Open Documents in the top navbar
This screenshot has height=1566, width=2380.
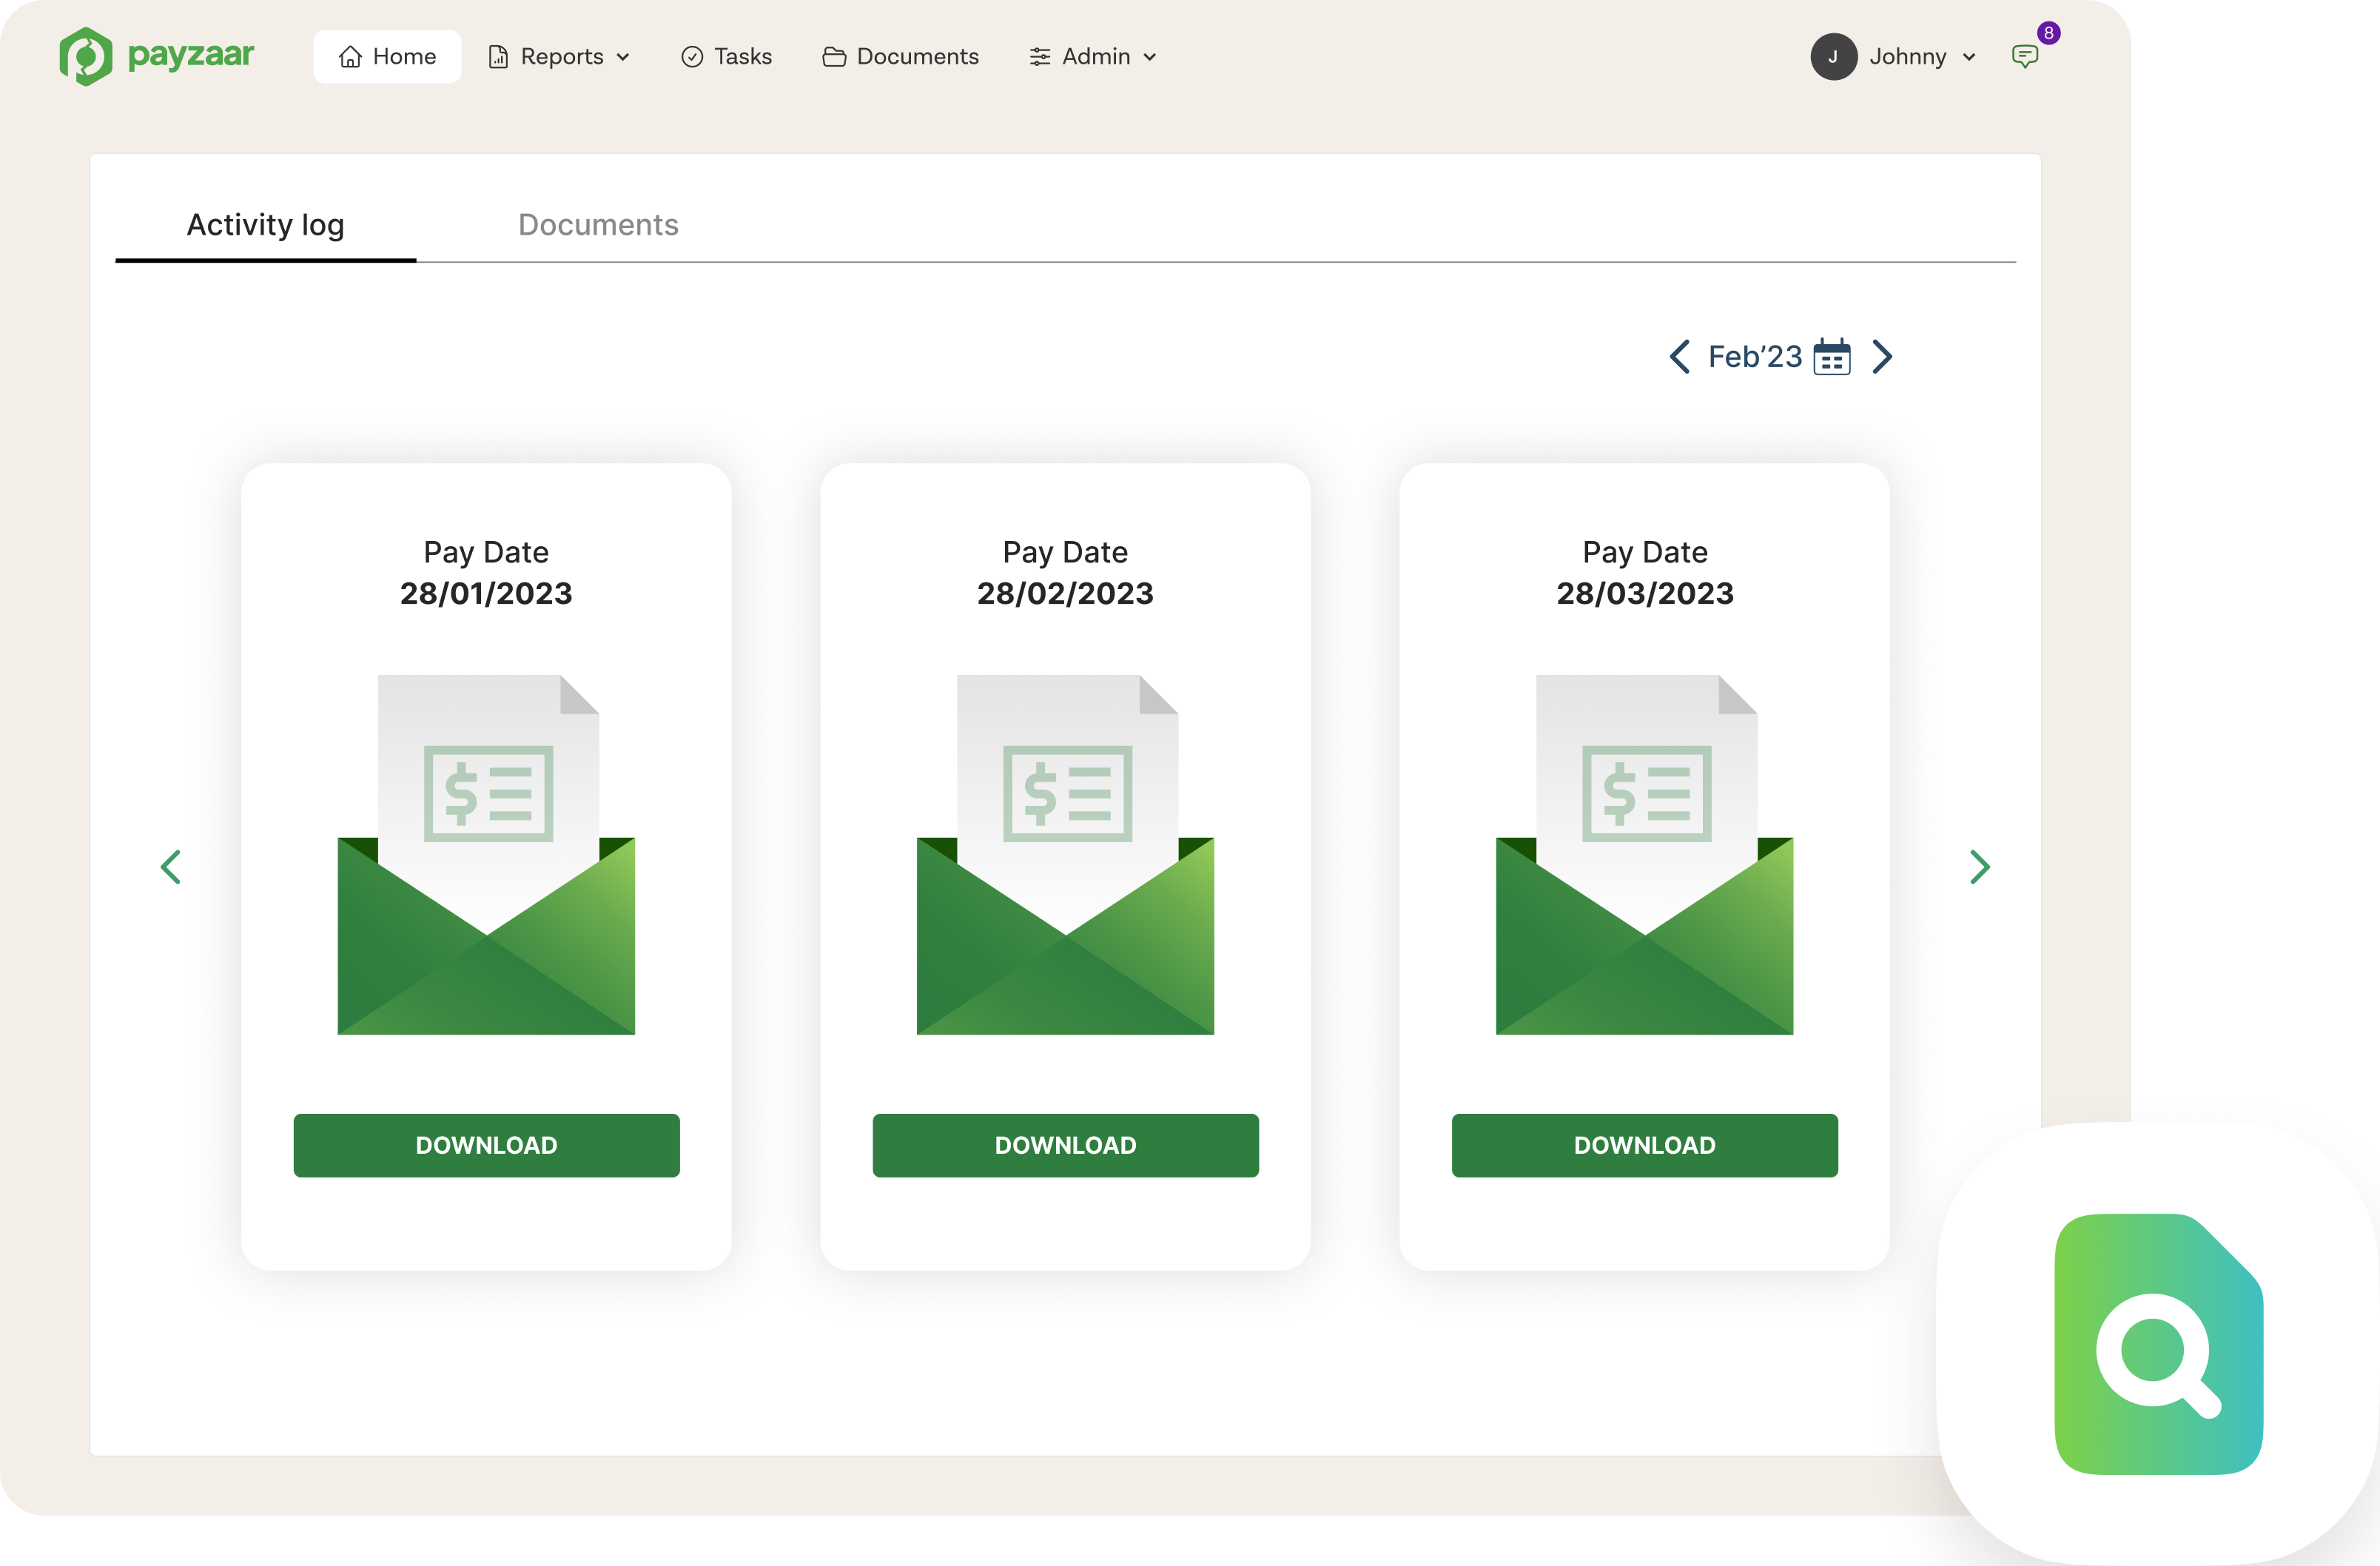pos(900,57)
